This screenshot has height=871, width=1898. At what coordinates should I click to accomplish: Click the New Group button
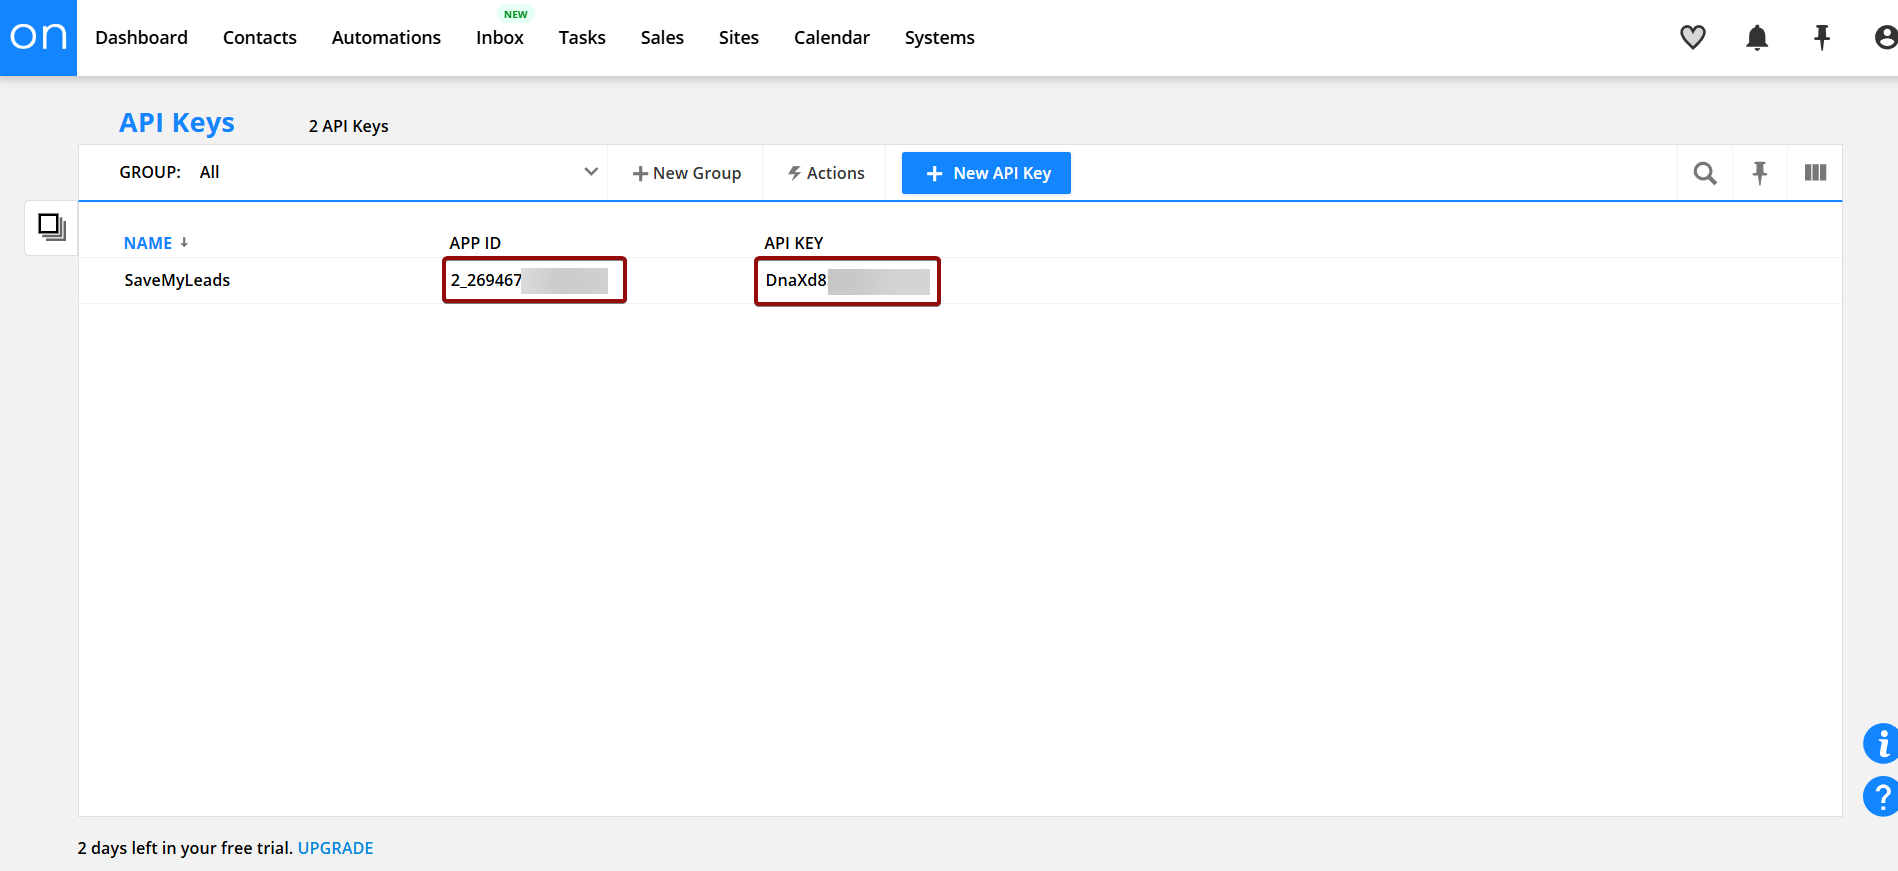(x=686, y=173)
